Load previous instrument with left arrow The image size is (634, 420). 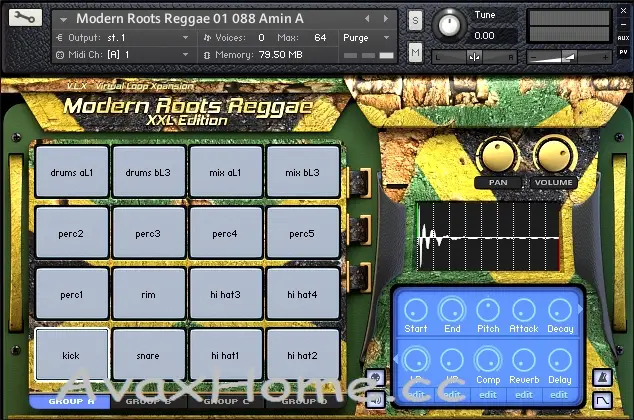pos(367,19)
